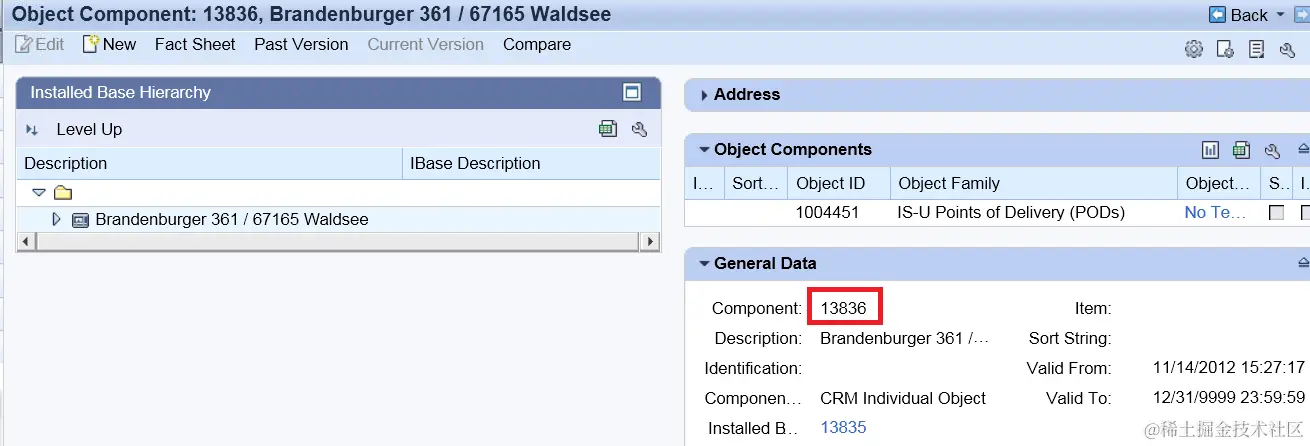Open the Back history dropdown arrow
This screenshot has height=446, width=1310.
1279,15
